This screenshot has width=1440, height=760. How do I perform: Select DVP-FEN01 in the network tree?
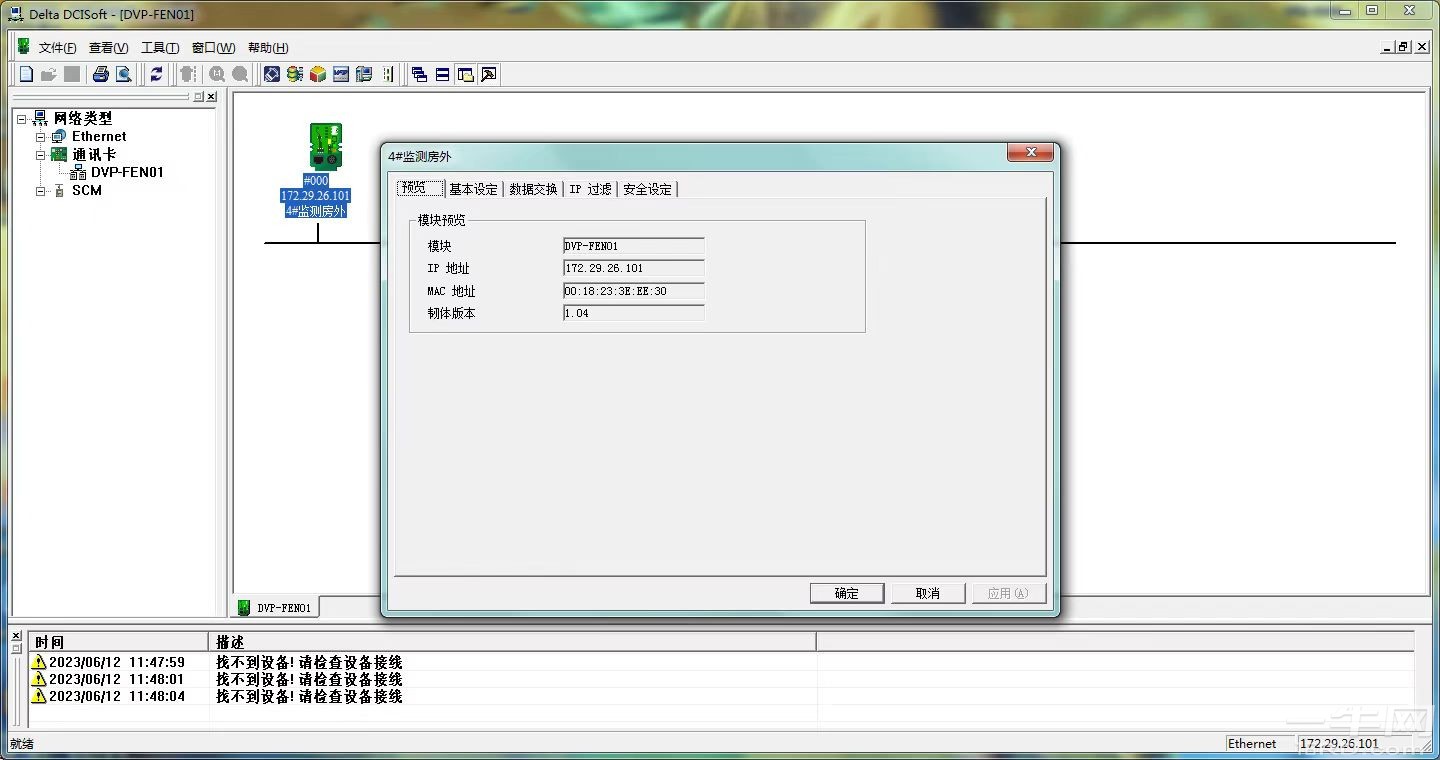(x=127, y=172)
